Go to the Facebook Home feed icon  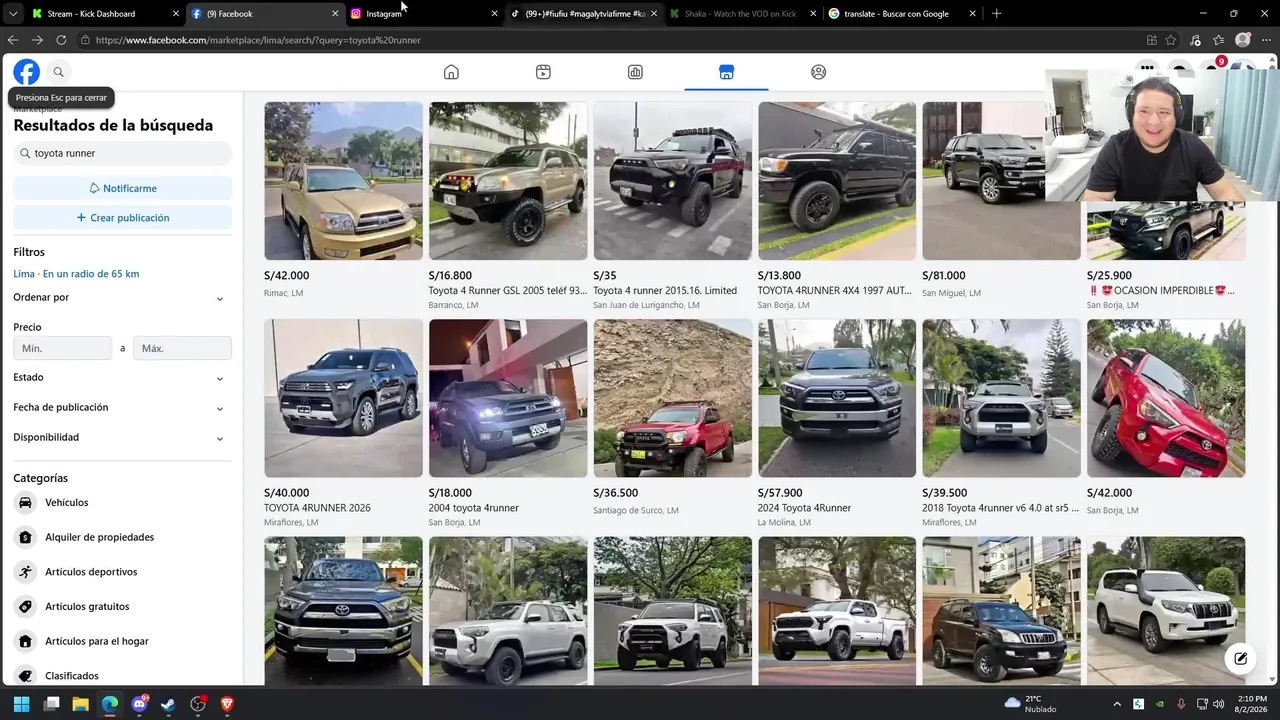click(451, 72)
